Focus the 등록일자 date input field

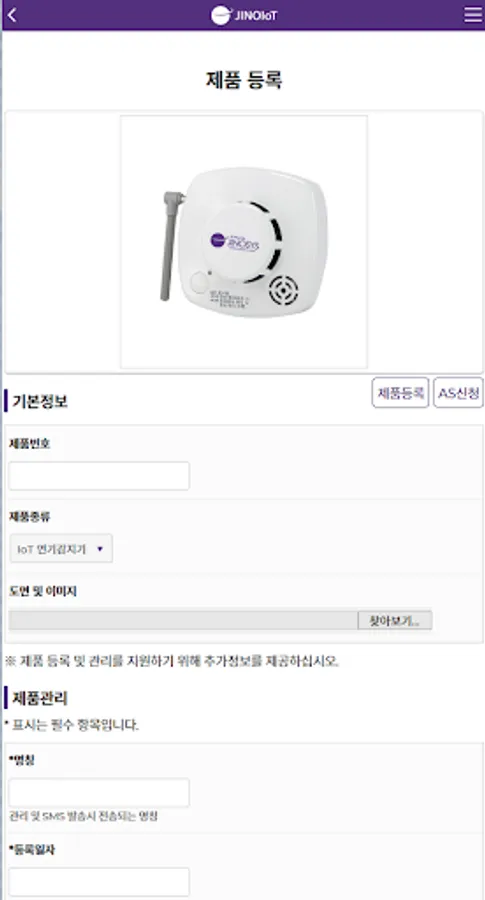pos(99,882)
